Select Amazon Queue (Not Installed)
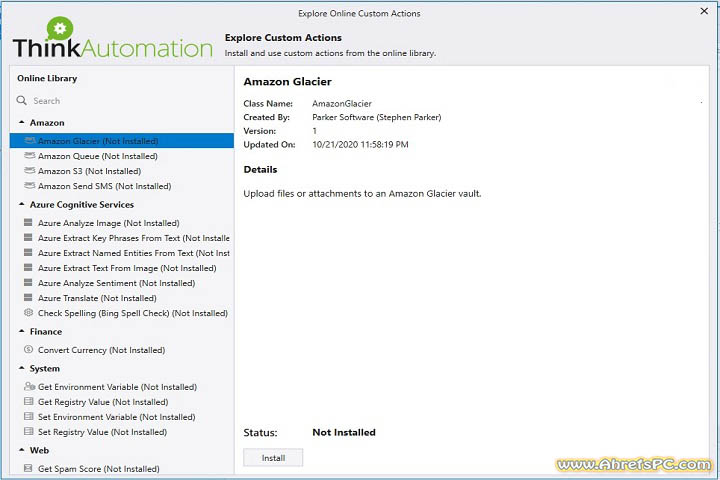Viewport: 720px width, 480px height. click(x=122, y=156)
